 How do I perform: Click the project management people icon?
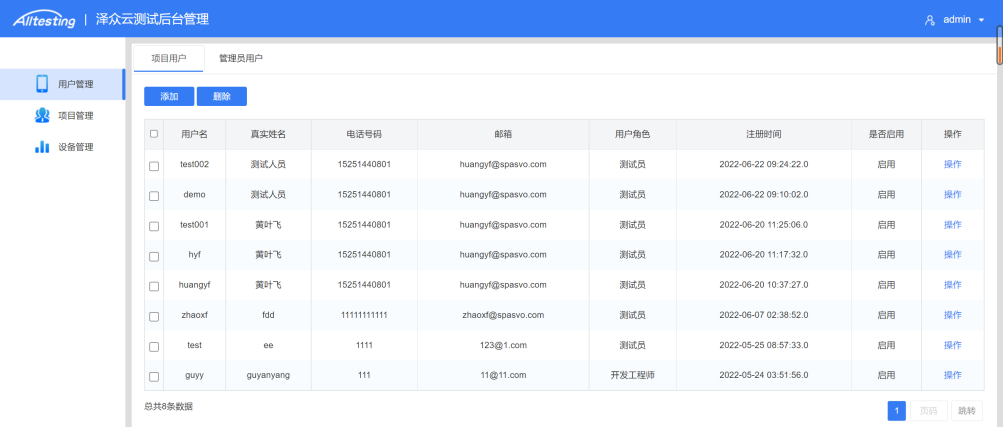pos(42,116)
